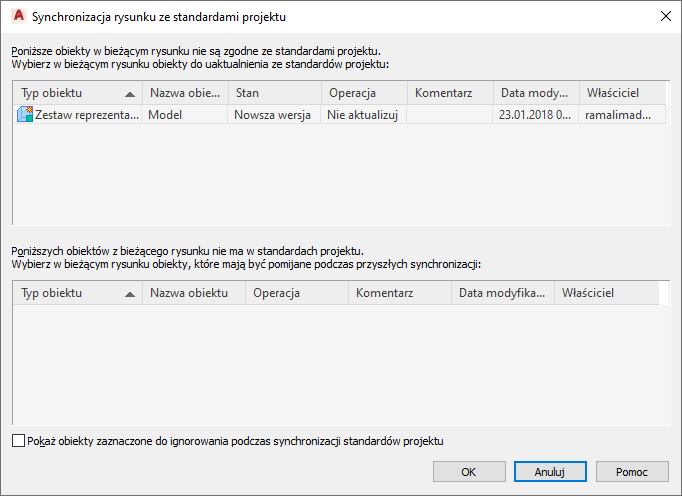
Task: Sort lower list by Typ obiektu header
Action: click(76, 293)
